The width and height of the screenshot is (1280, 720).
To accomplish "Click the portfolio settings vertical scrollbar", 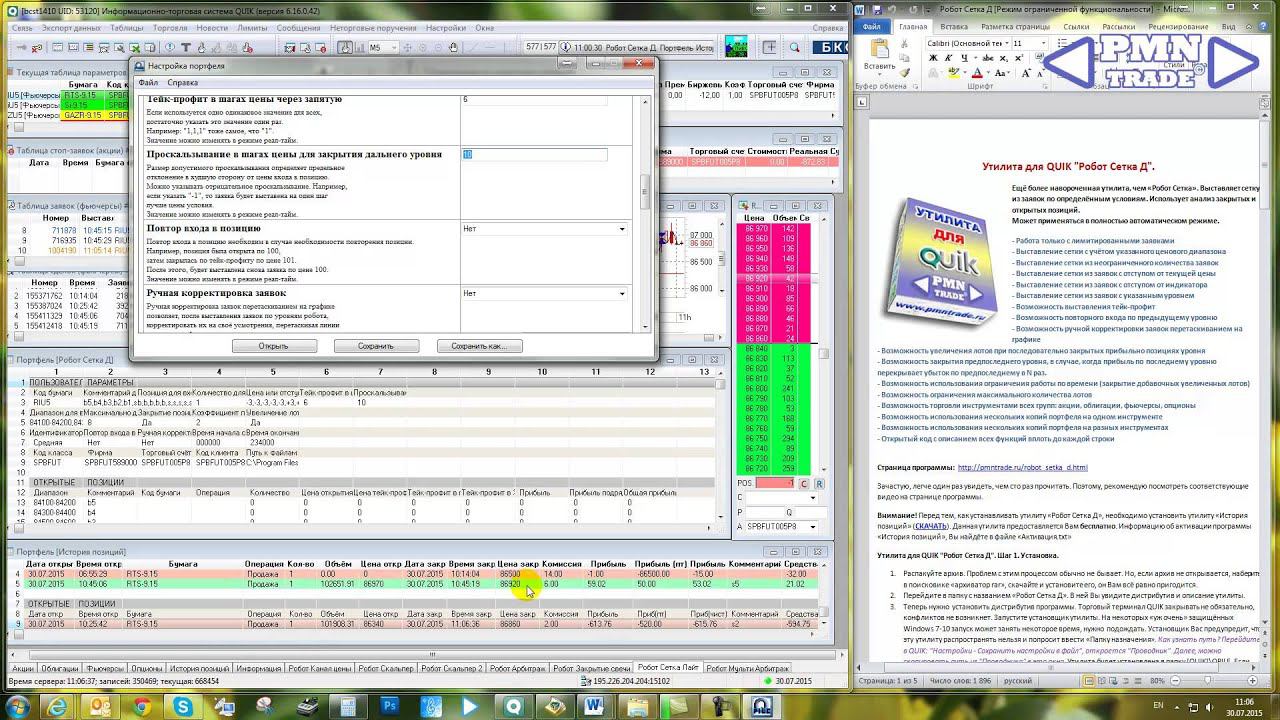I will pyautogui.click(x=645, y=213).
